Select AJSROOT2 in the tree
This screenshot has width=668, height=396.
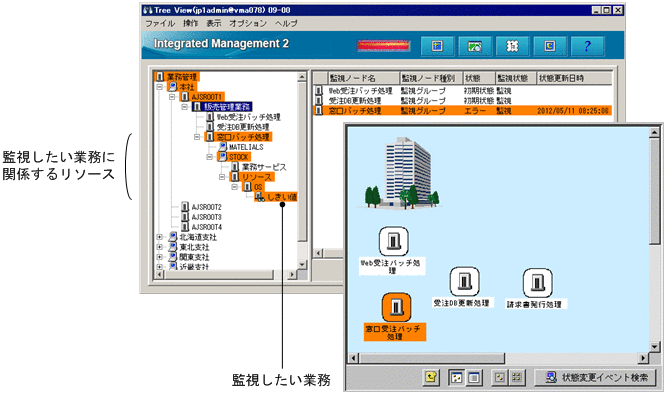[207, 207]
